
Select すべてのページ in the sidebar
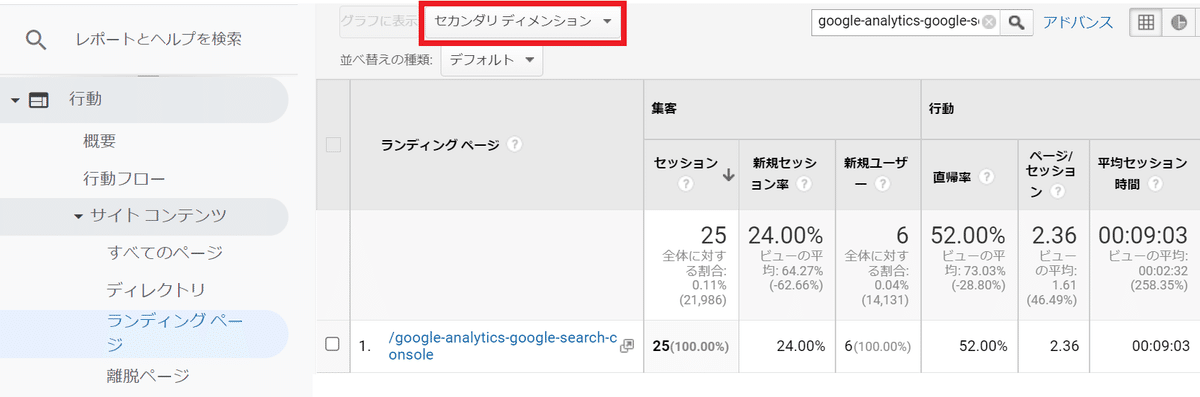[x=164, y=252]
